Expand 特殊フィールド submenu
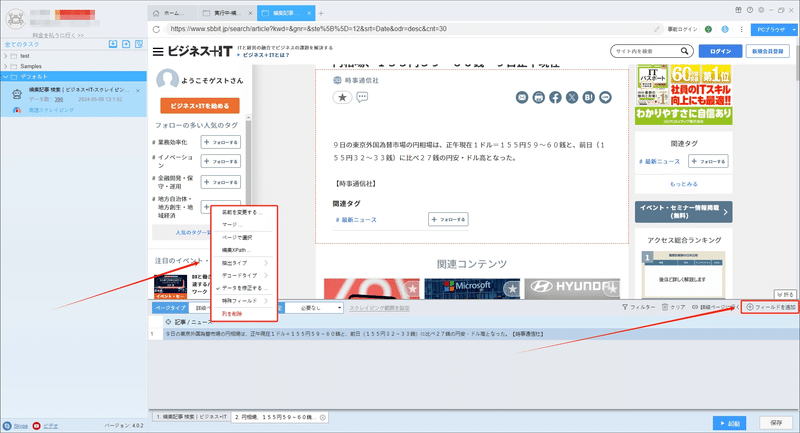Viewport: 800px width, 433px height. point(244,301)
